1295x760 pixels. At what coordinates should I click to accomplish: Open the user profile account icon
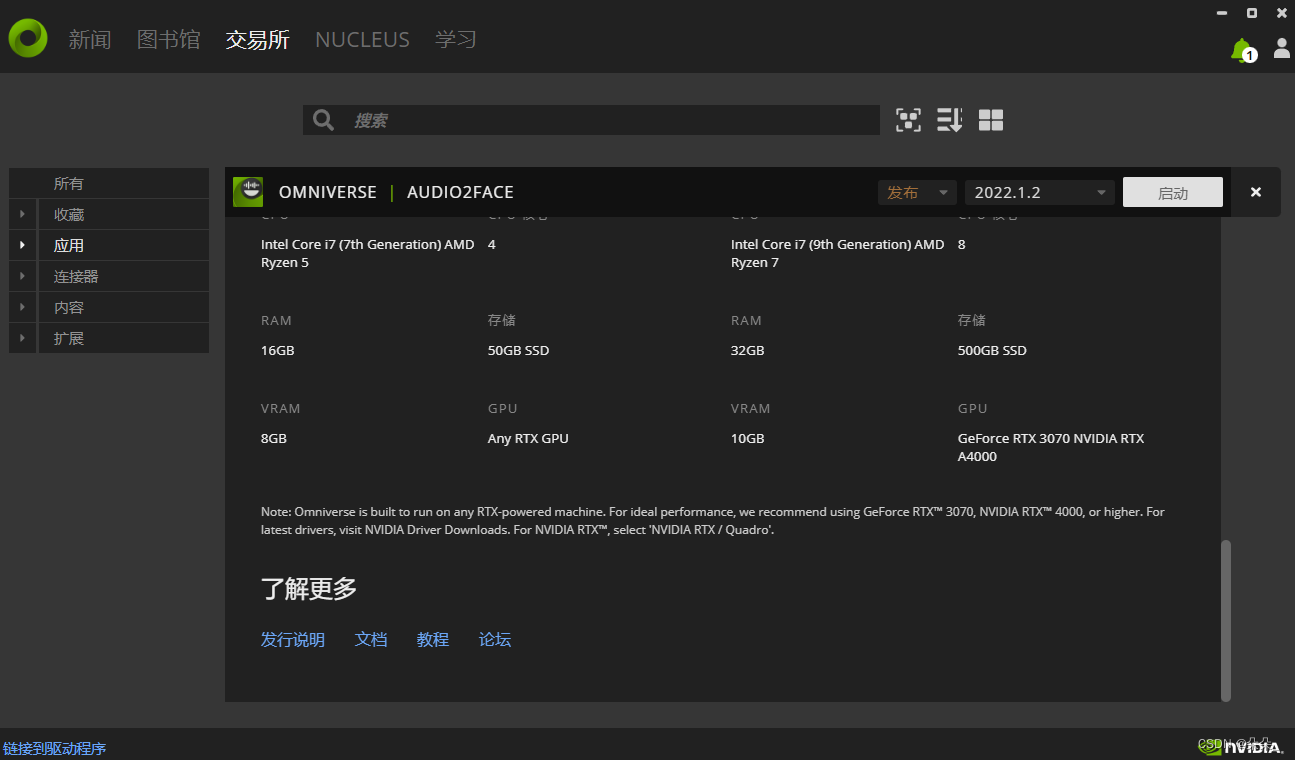(1281, 48)
